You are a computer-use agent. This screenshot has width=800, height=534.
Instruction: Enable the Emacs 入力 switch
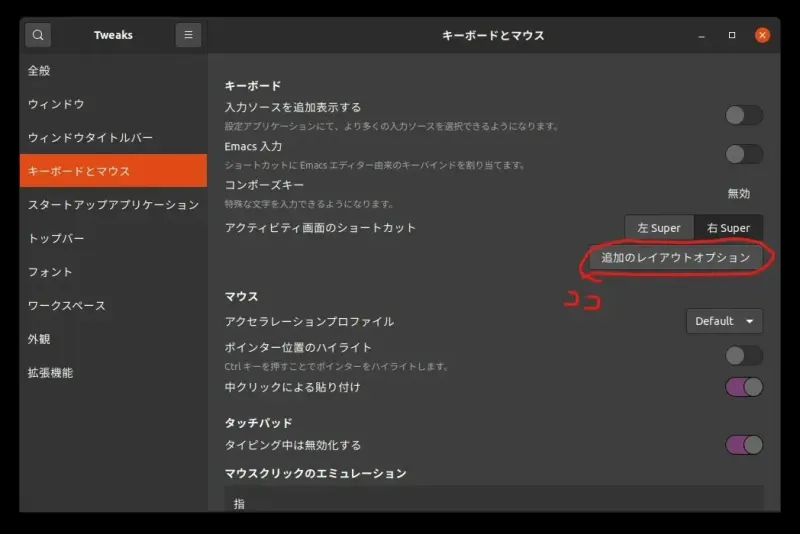point(744,154)
